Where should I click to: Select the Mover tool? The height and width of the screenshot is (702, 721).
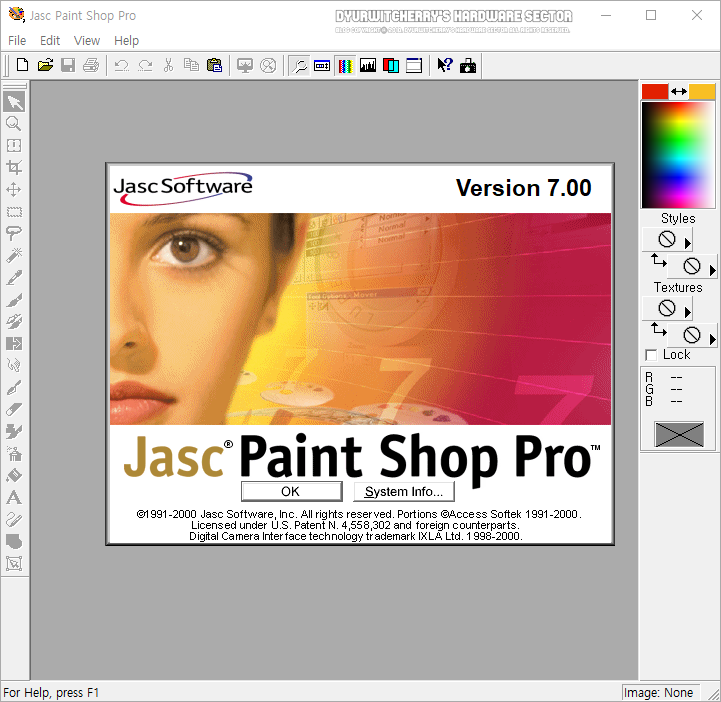pyautogui.click(x=14, y=189)
